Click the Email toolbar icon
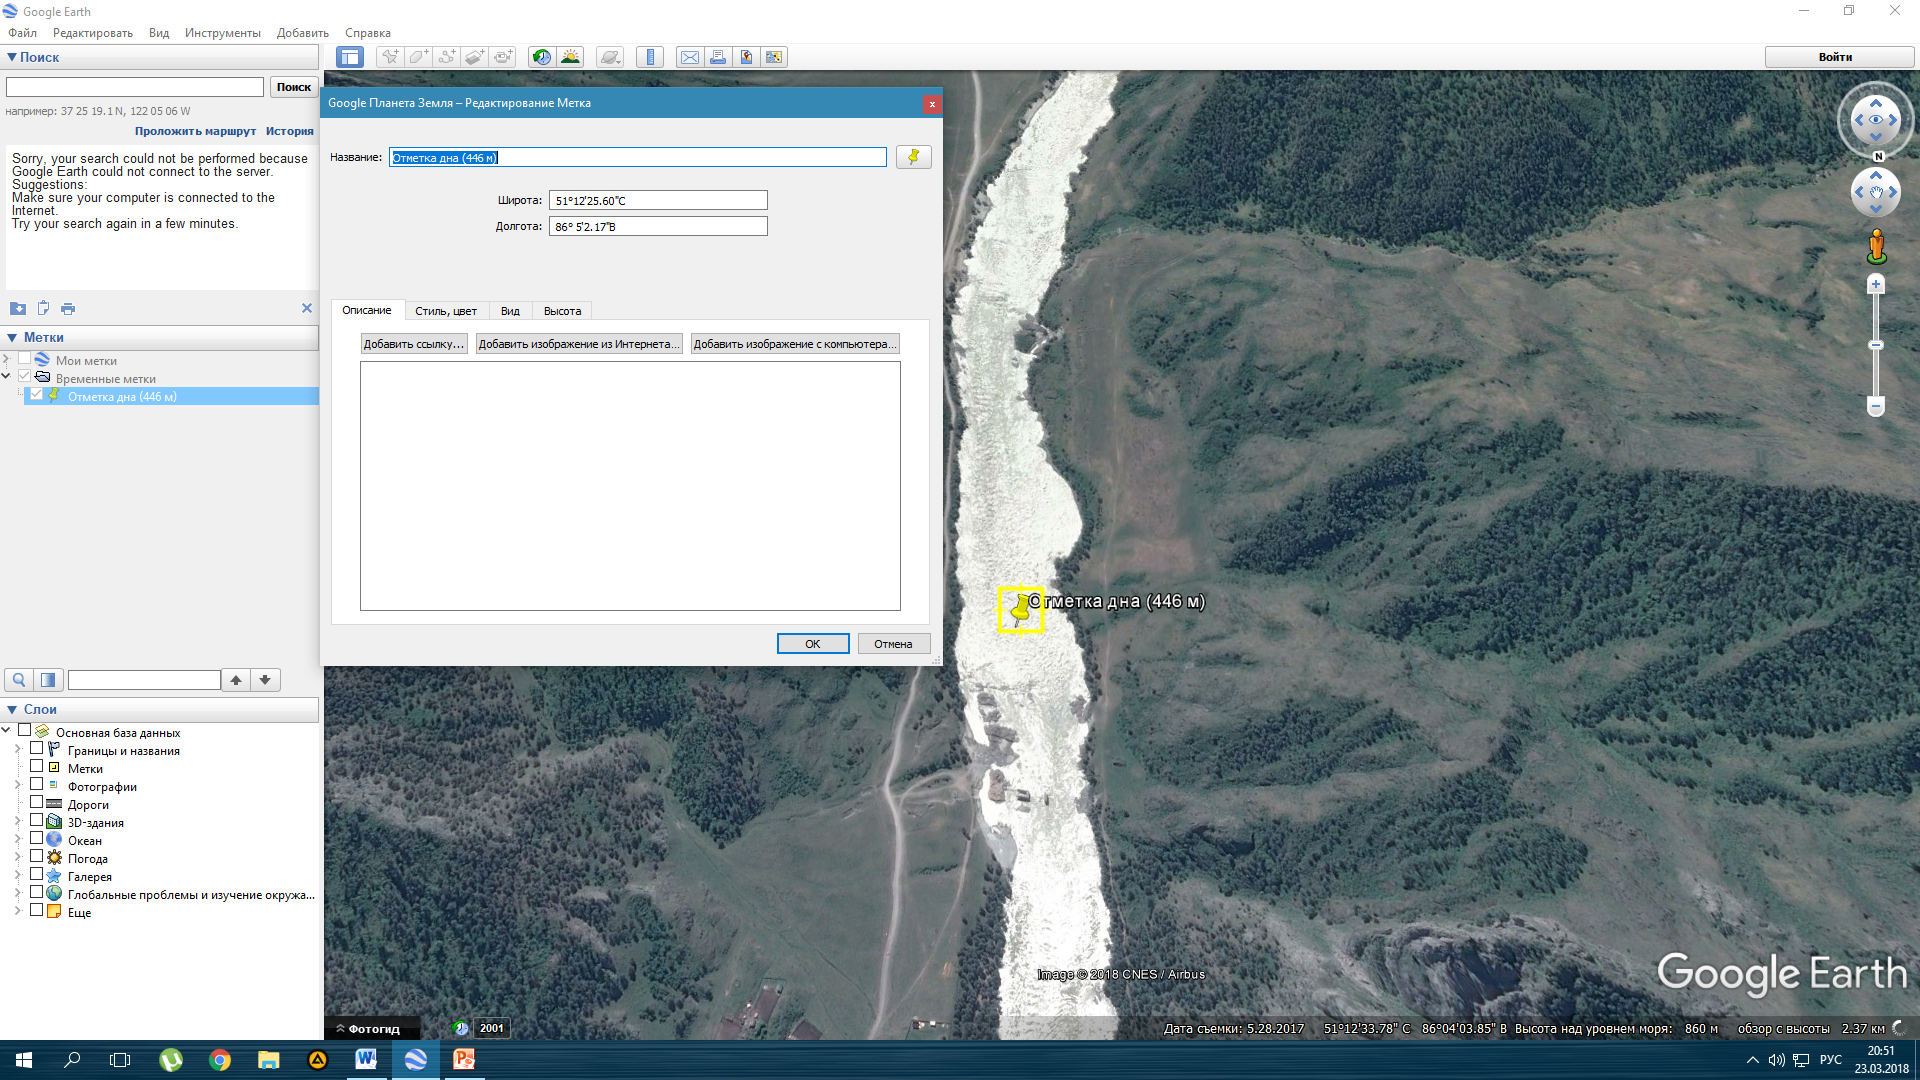The width and height of the screenshot is (1920, 1080). (x=690, y=57)
